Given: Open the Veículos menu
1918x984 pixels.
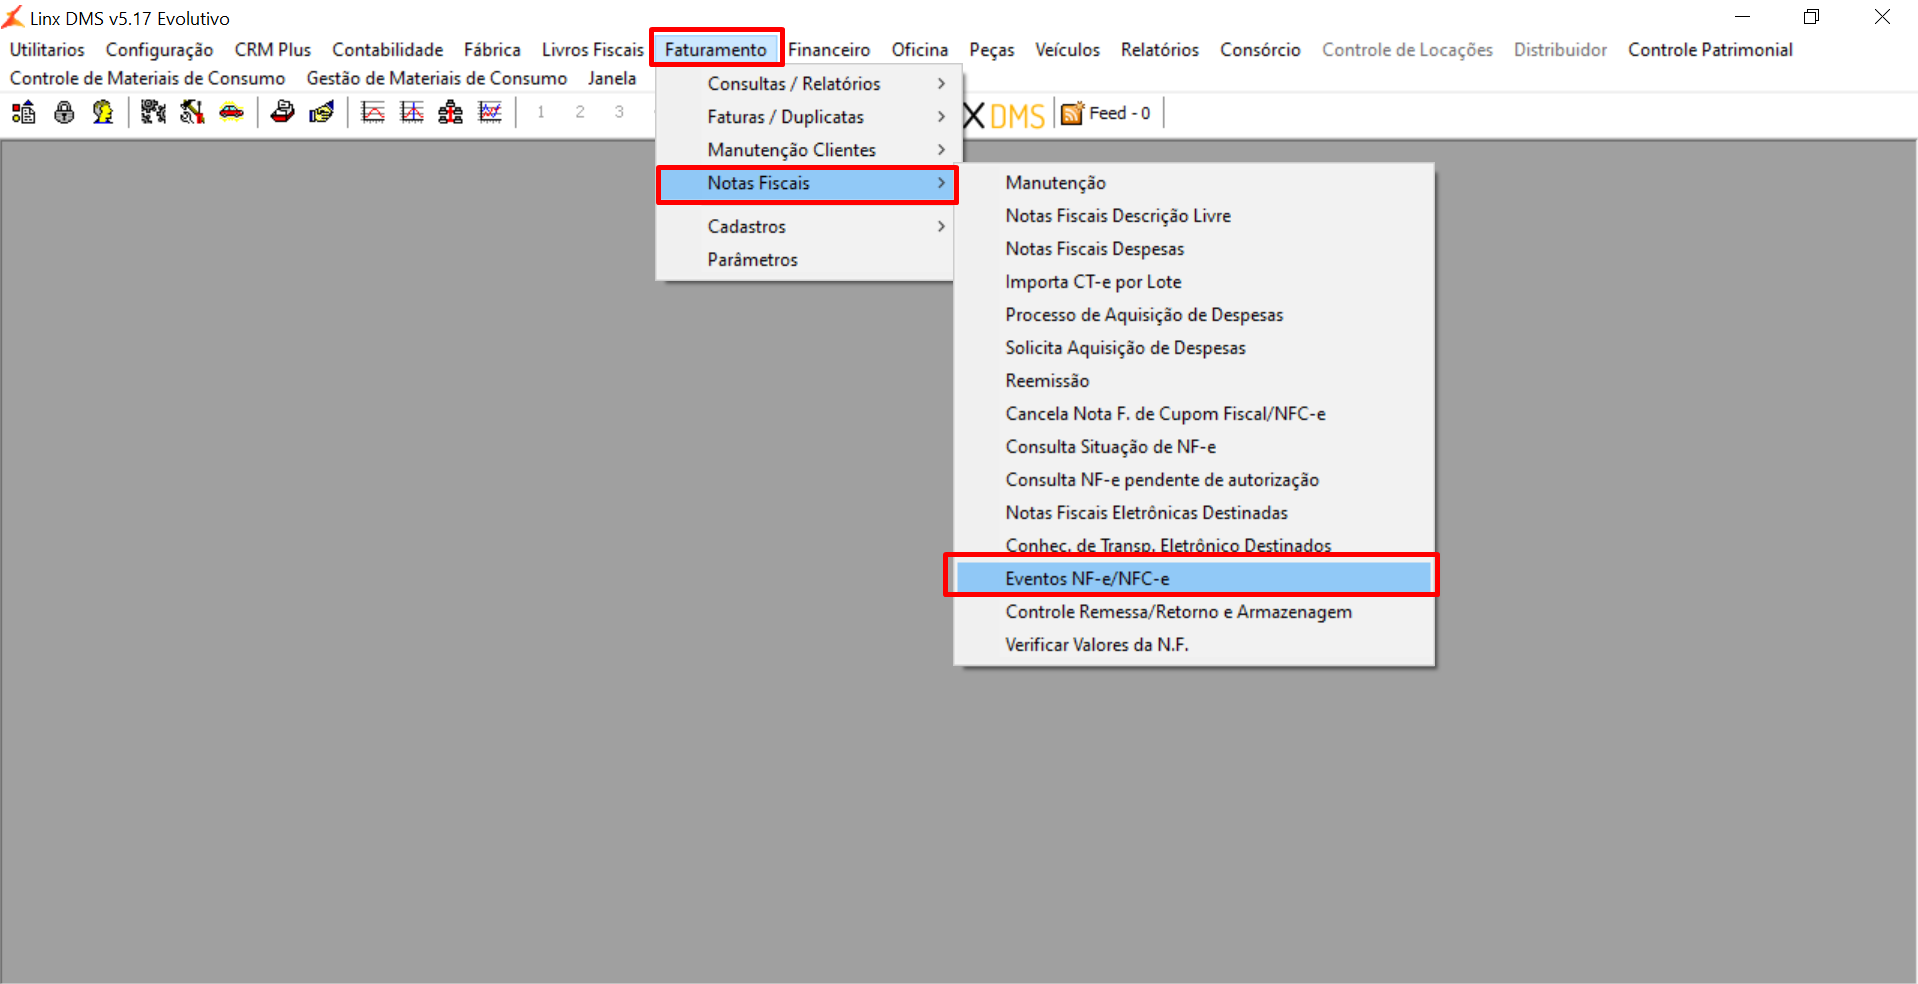Looking at the screenshot, I should point(1067,50).
